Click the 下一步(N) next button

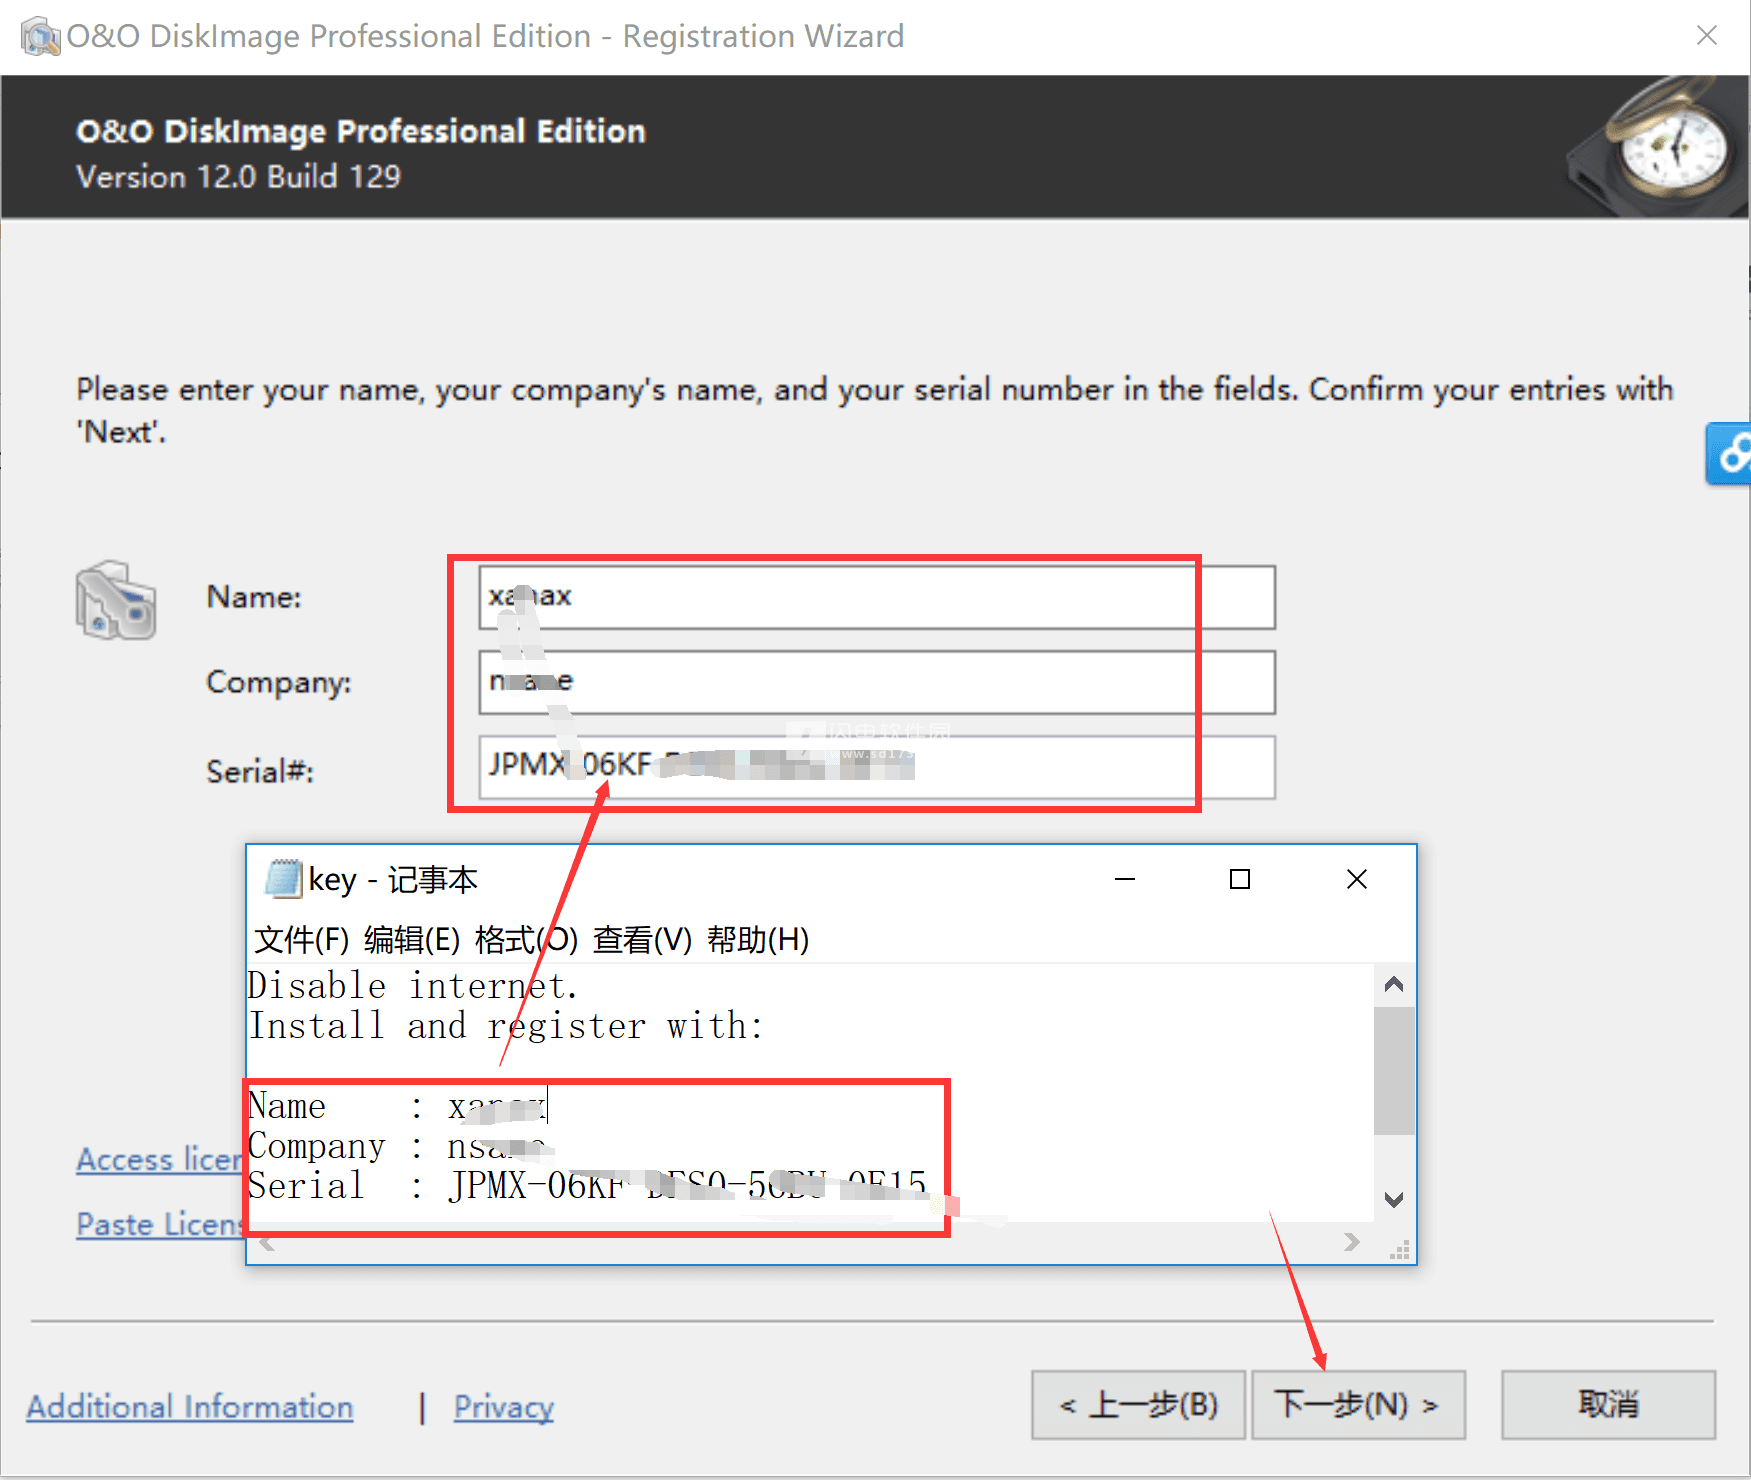(x=1358, y=1405)
